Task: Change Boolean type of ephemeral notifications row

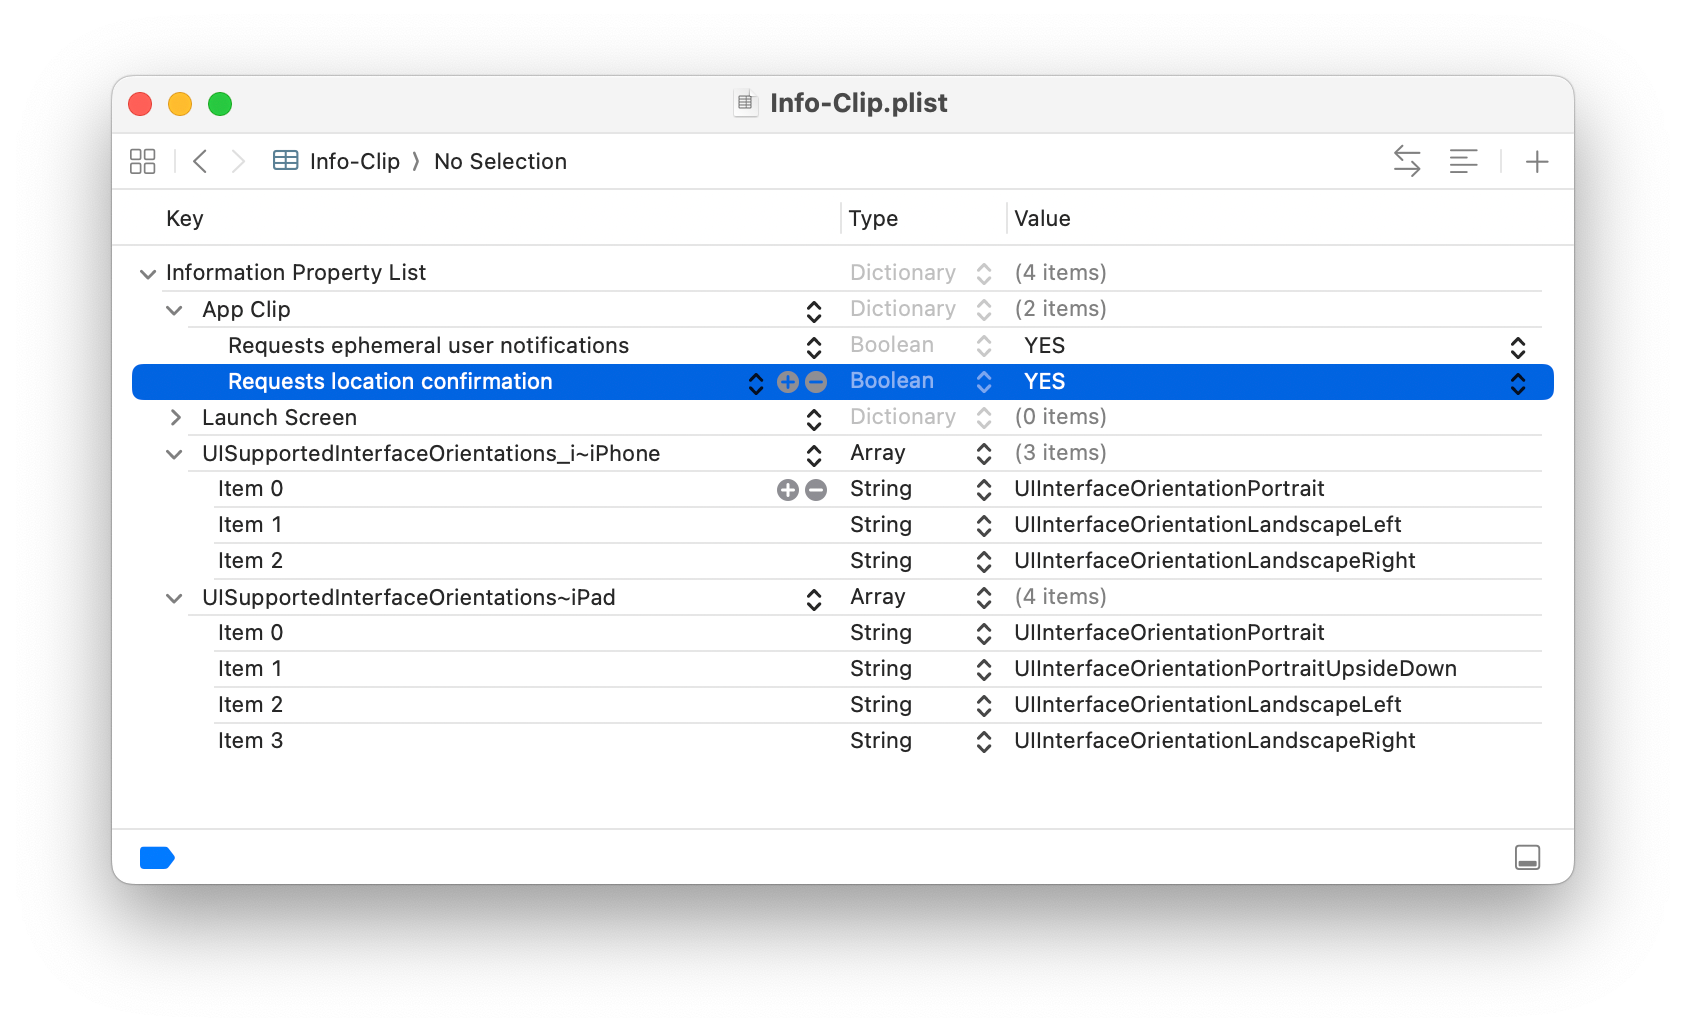Action: click(984, 346)
